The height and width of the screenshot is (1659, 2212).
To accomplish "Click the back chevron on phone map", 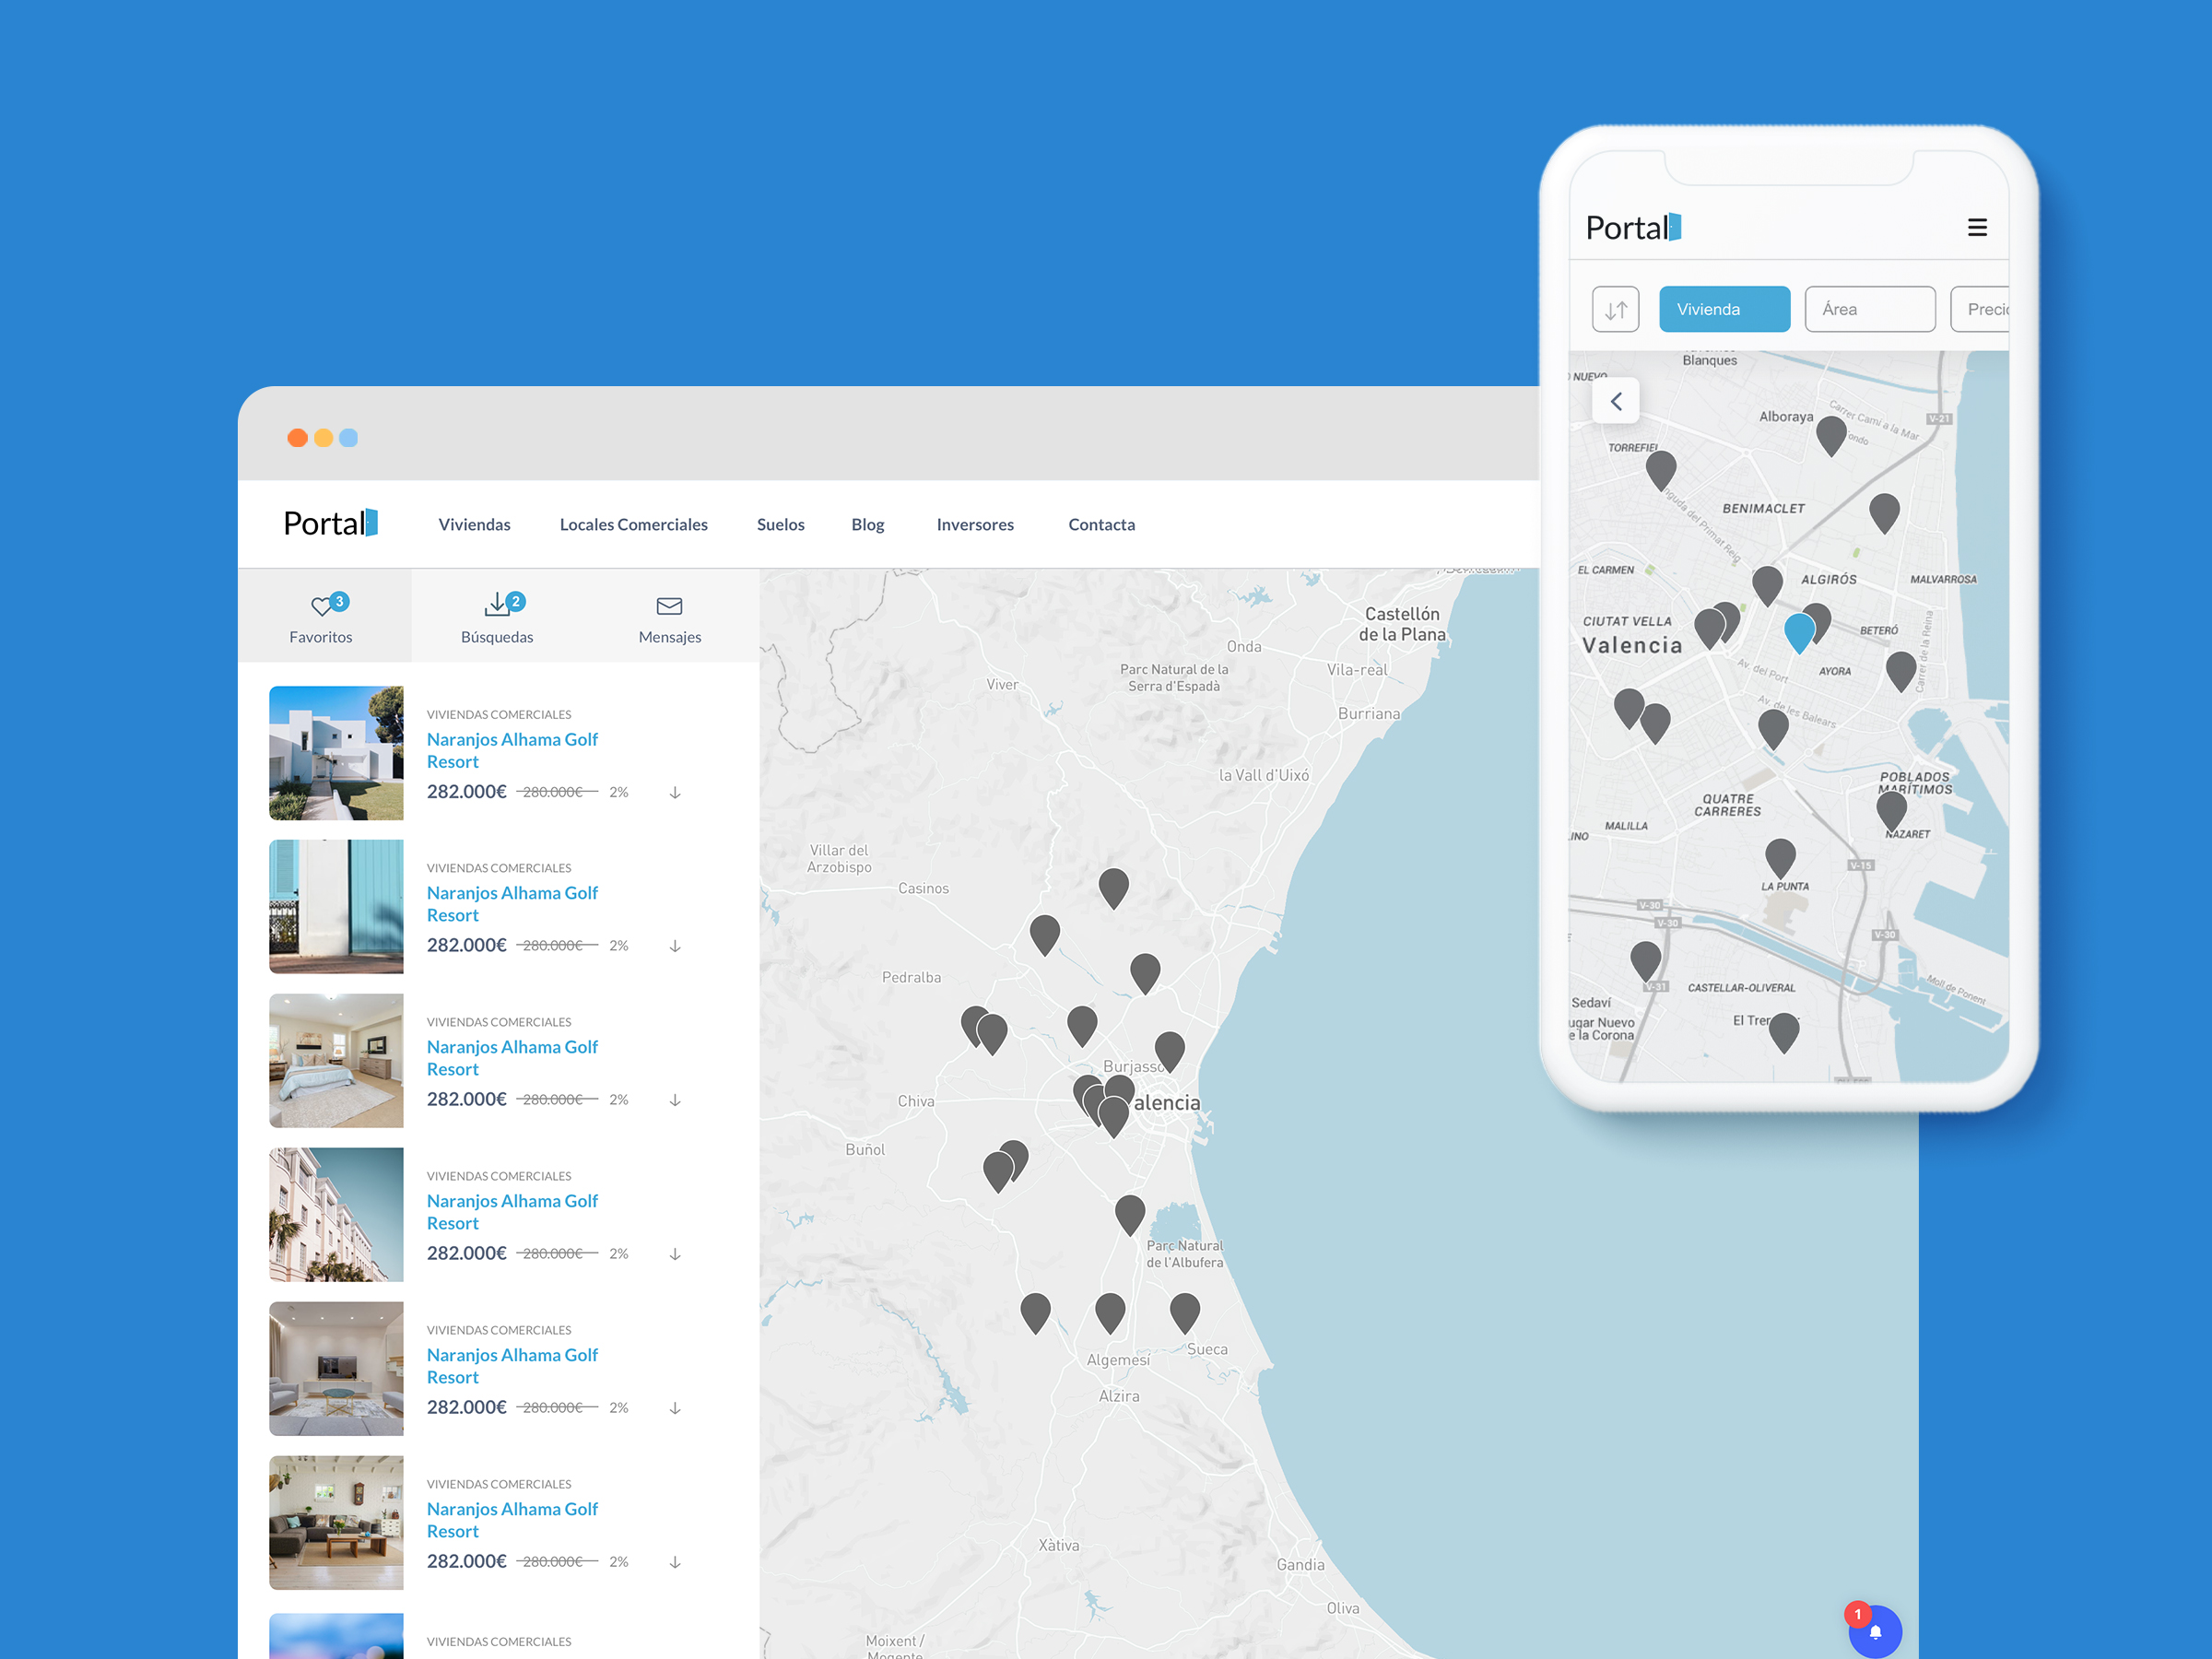I will pos(1615,401).
